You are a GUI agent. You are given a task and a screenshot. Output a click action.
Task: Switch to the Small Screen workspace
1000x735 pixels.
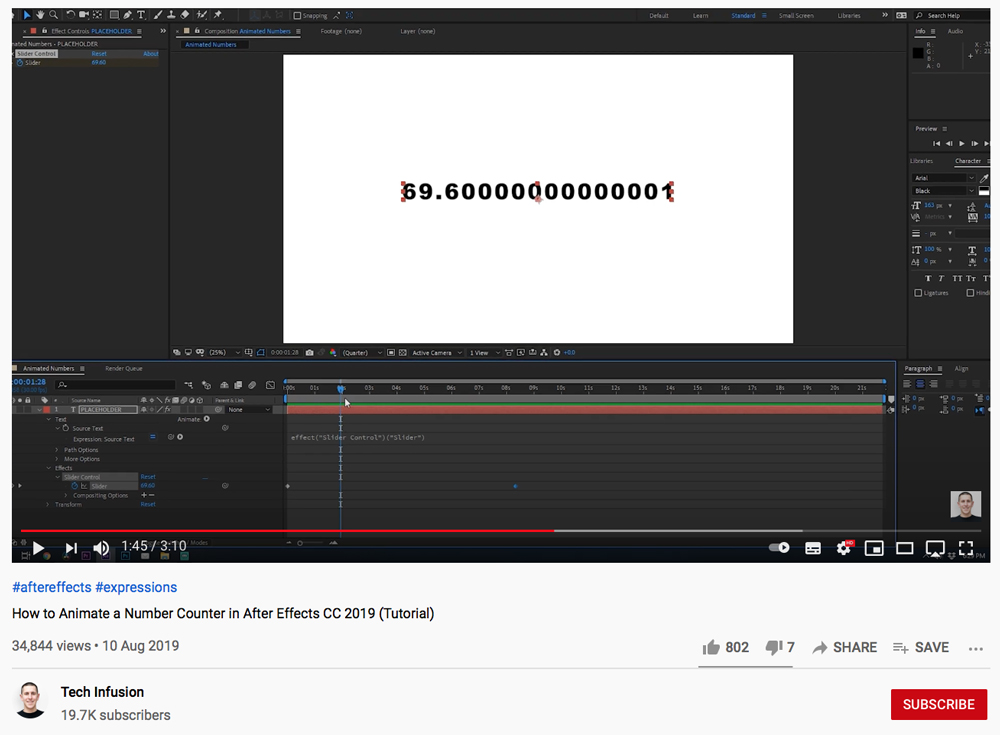click(796, 15)
